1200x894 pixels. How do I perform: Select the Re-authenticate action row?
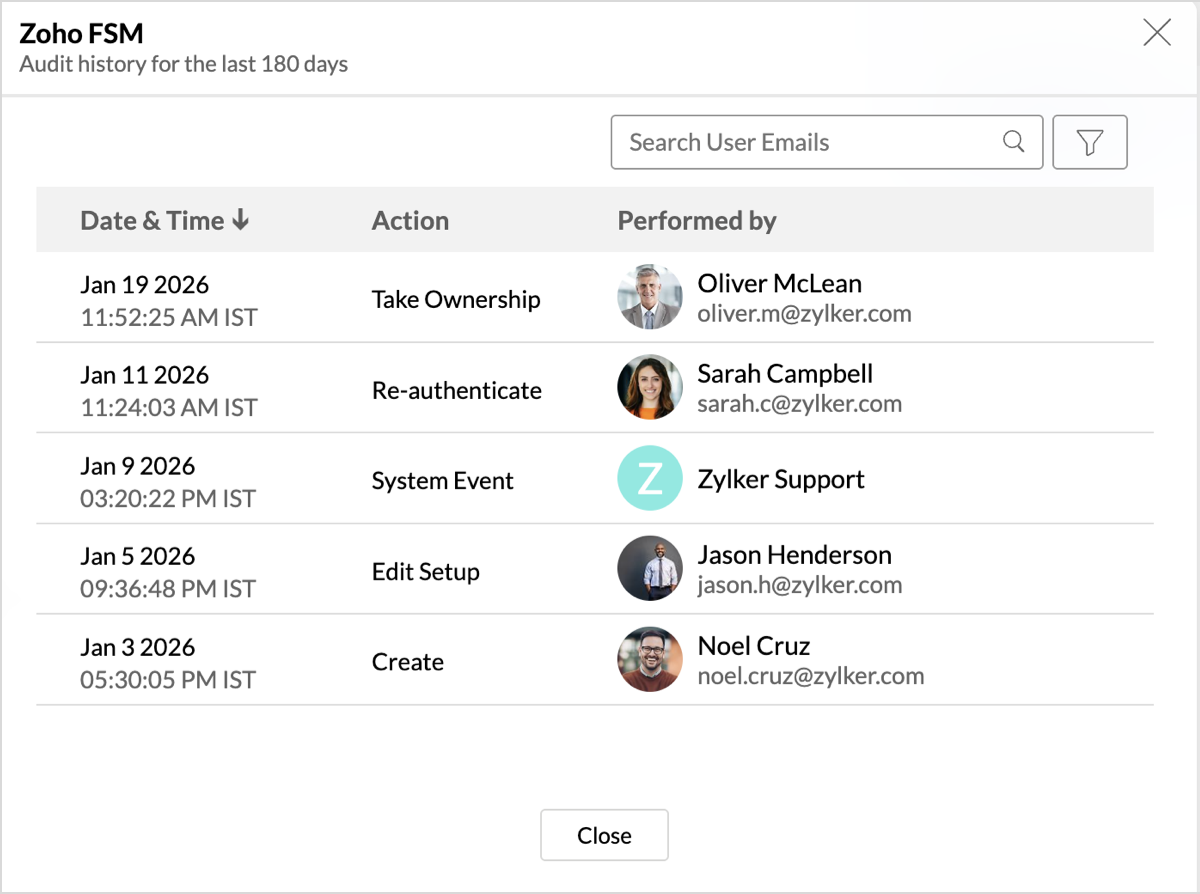(x=457, y=390)
